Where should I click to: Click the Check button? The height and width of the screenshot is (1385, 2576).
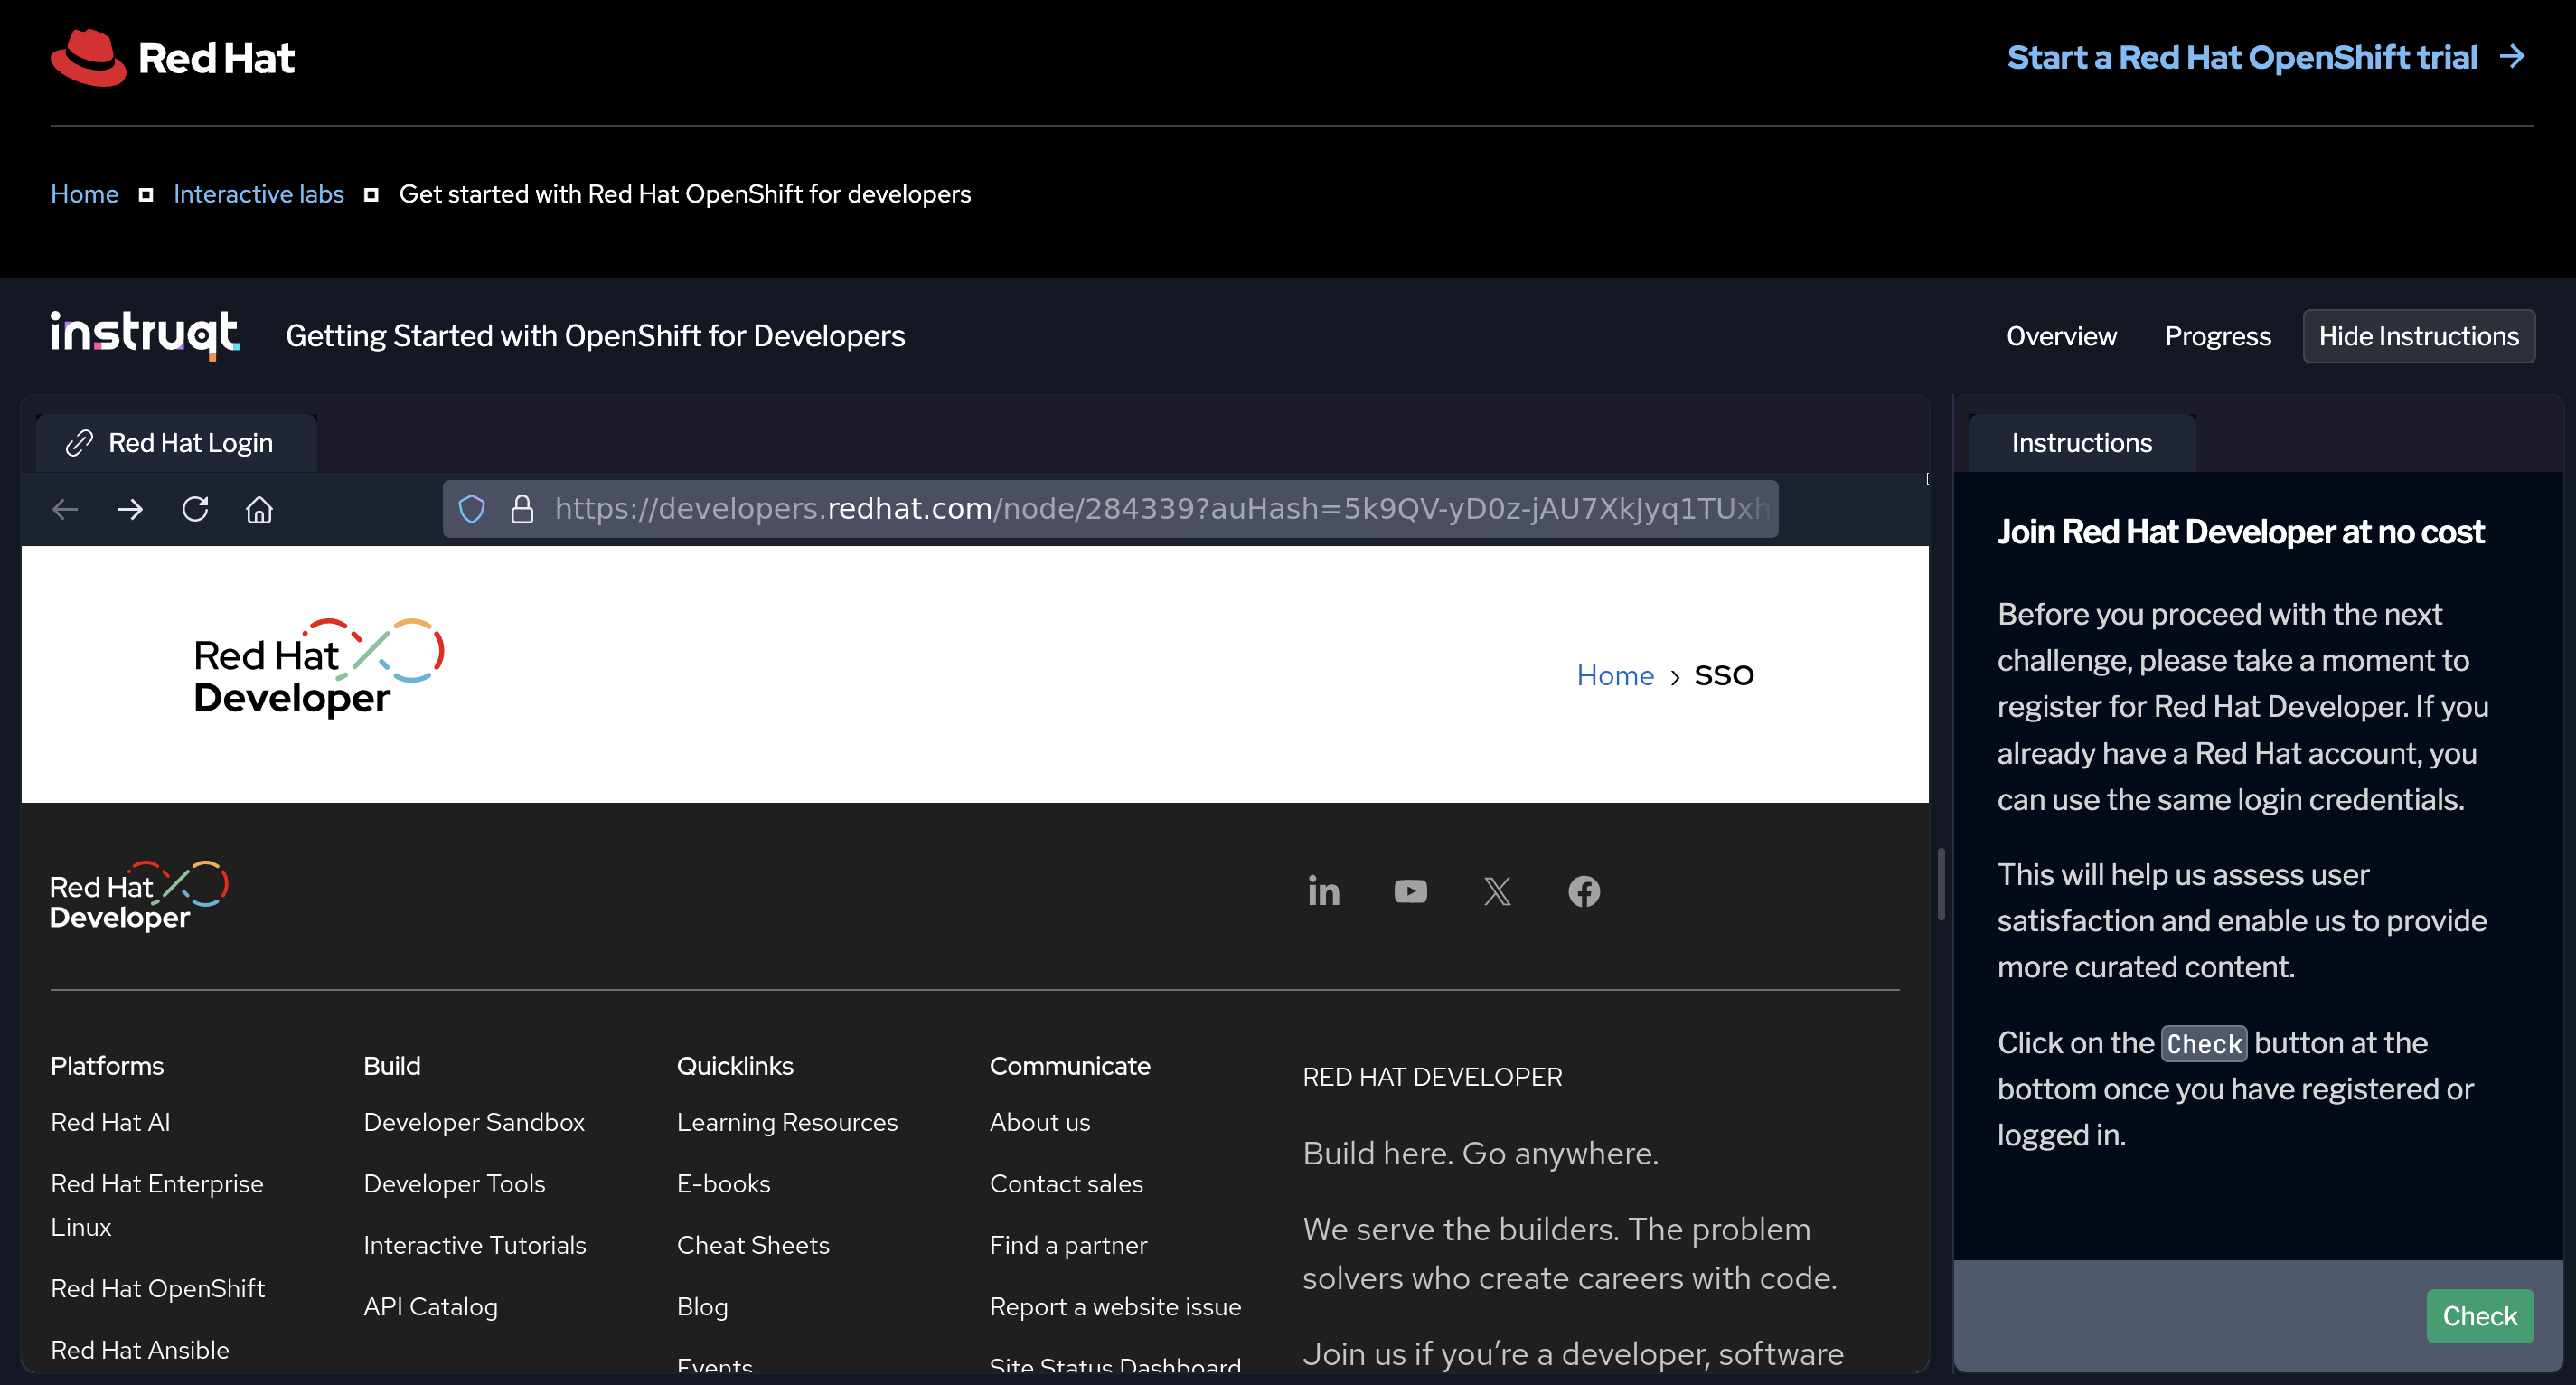pyautogui.click(x=2481, y=1316)
